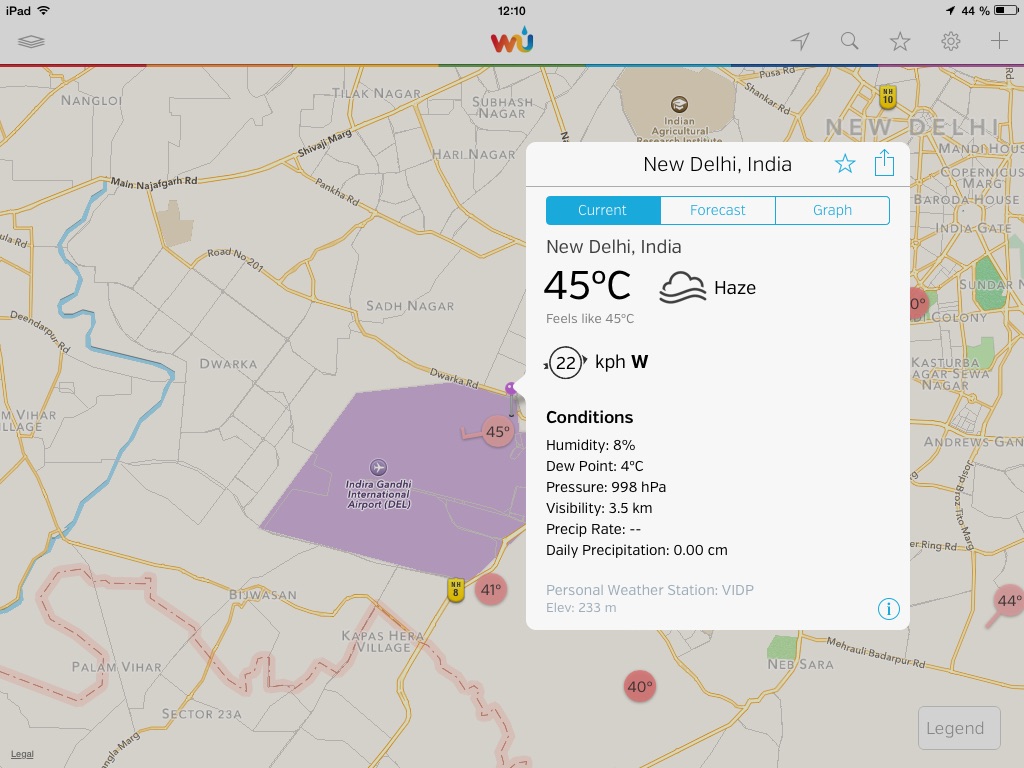1024x768 pixels.
Task: Switch to the Graph tab
Action: coord(832,210)
